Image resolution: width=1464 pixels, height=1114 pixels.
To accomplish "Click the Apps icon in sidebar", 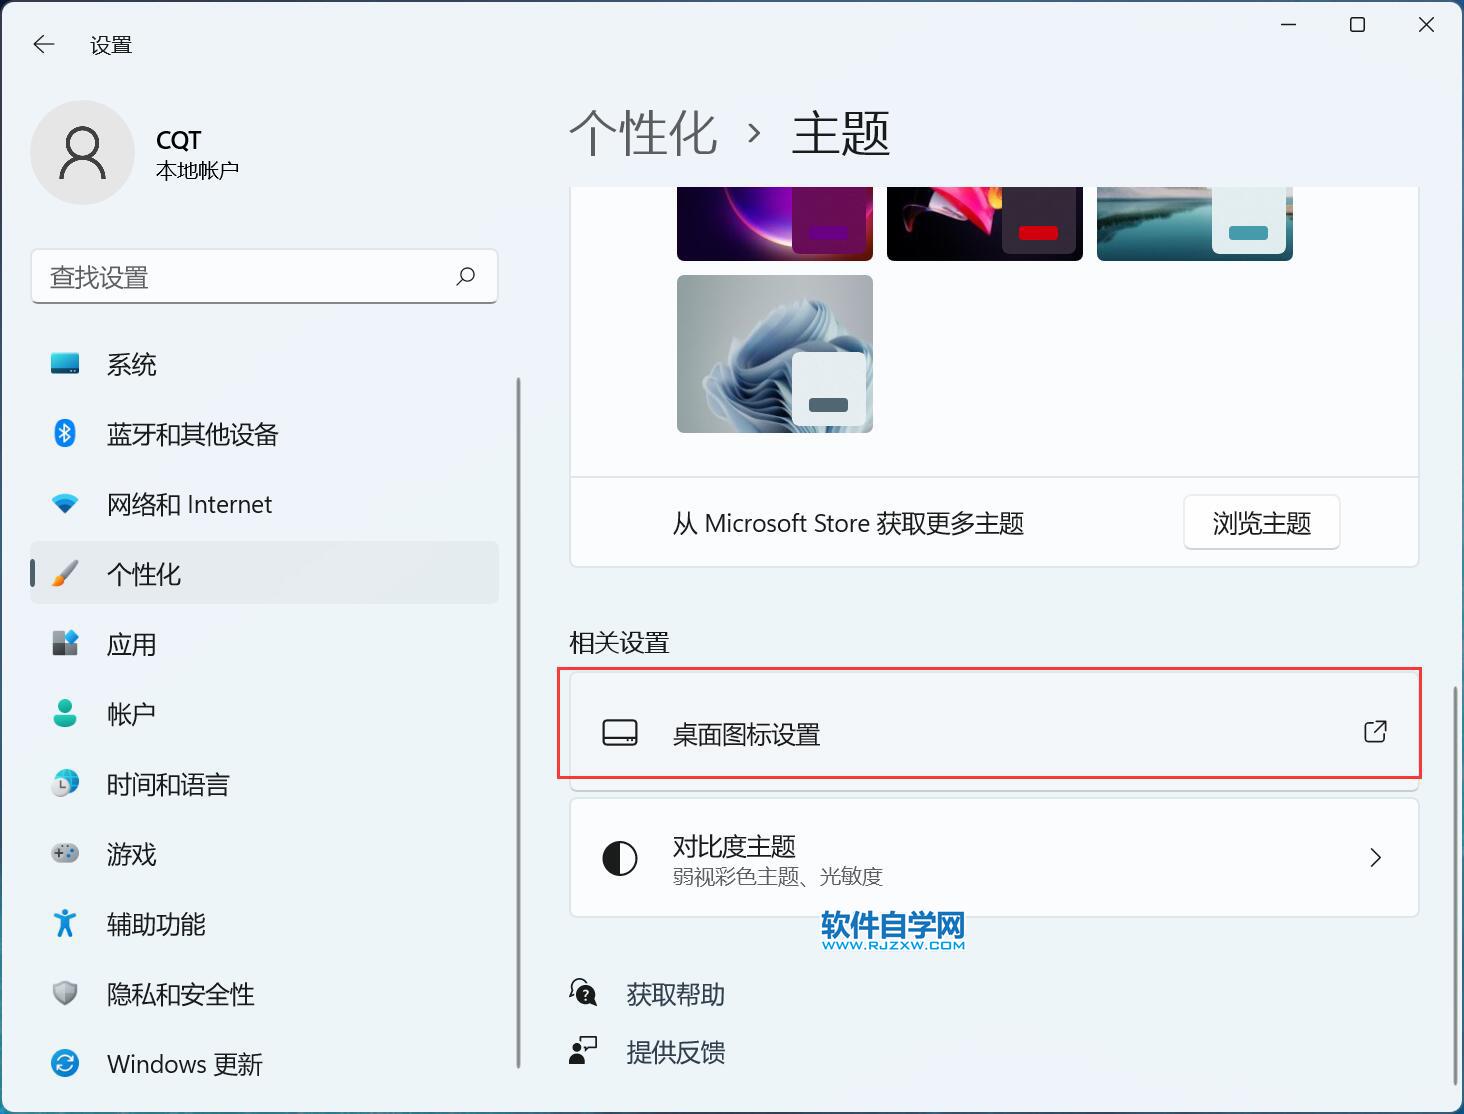I will 65,644.
